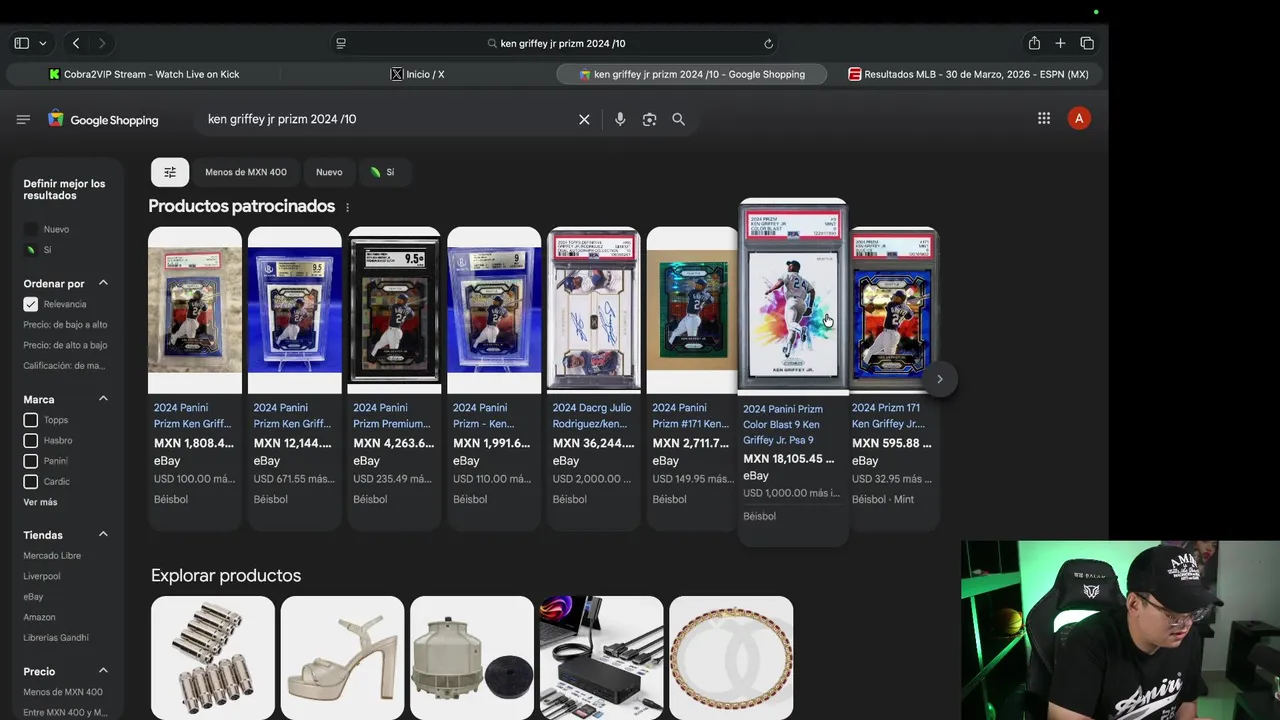Start voice search with microphone icon
This screenshot has height=720, width=1280.
[x=620, y=119]
